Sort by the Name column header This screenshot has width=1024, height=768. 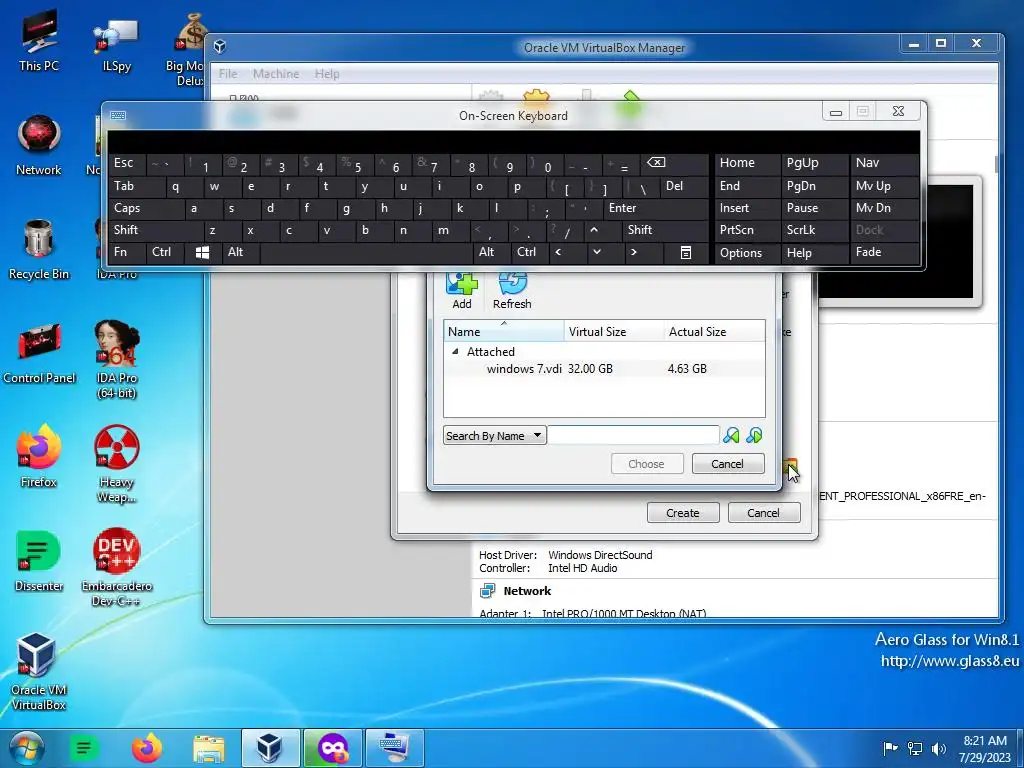pos(504,332)
